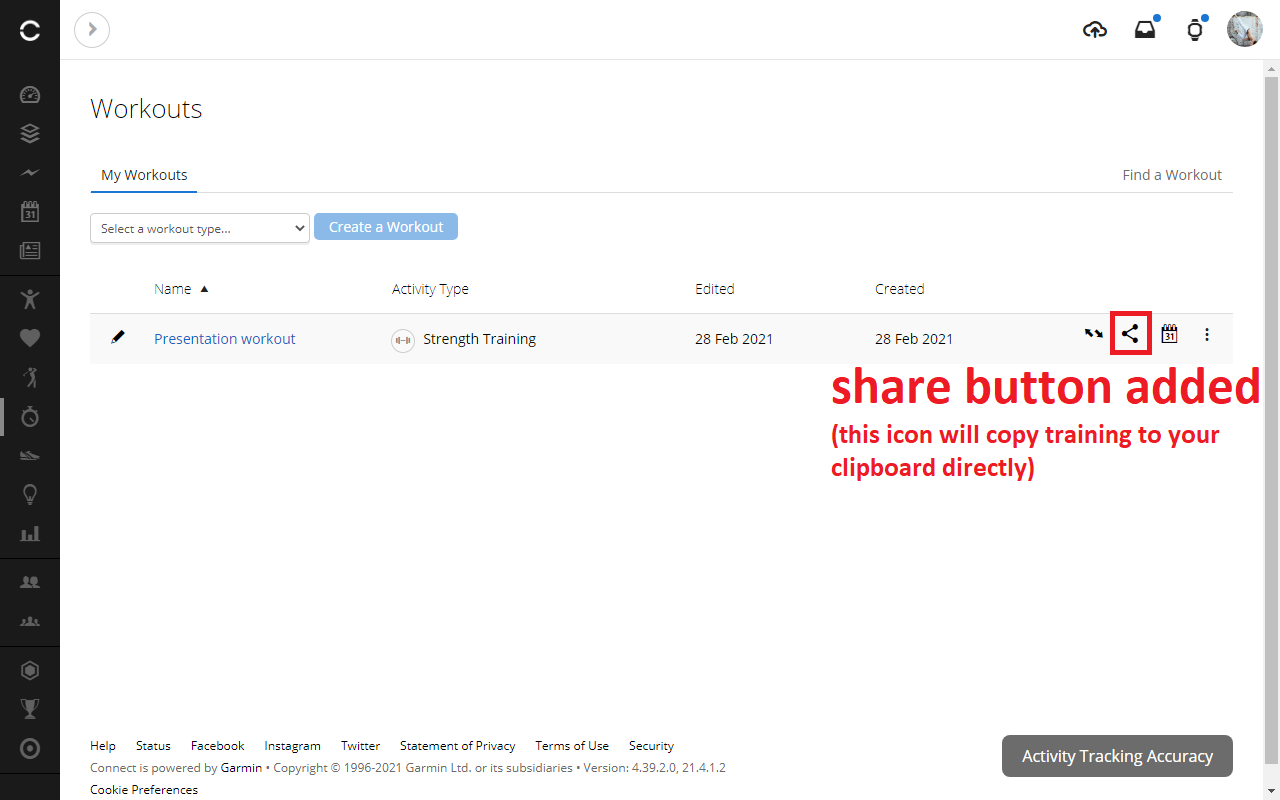
Task: Open the trophy personal records icon
Action: pyautogui.click(x=30, y=709)
